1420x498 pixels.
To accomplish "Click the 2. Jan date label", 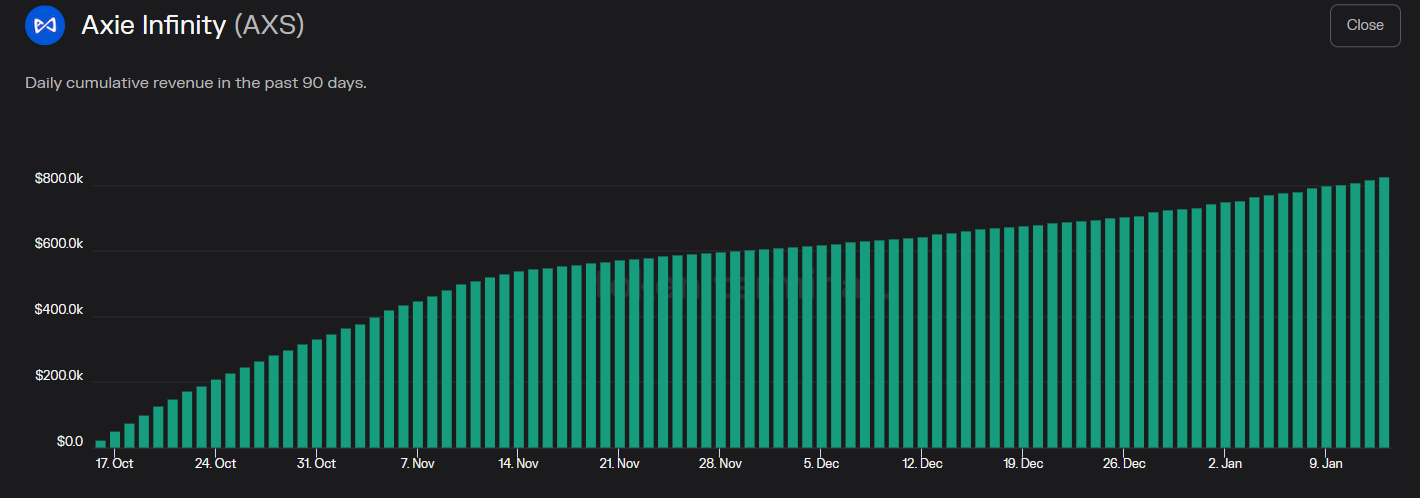I will point(1225,464).
